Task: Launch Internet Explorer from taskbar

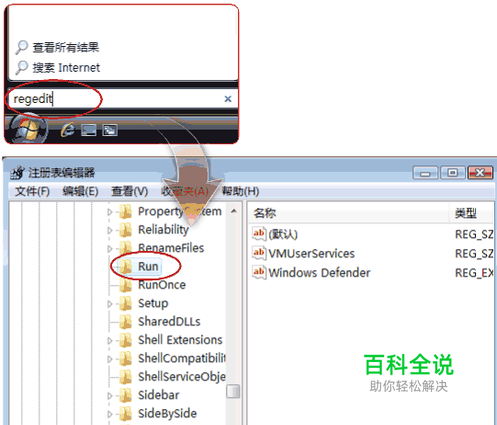Action: pyautogui.click(x=68, y=130)
